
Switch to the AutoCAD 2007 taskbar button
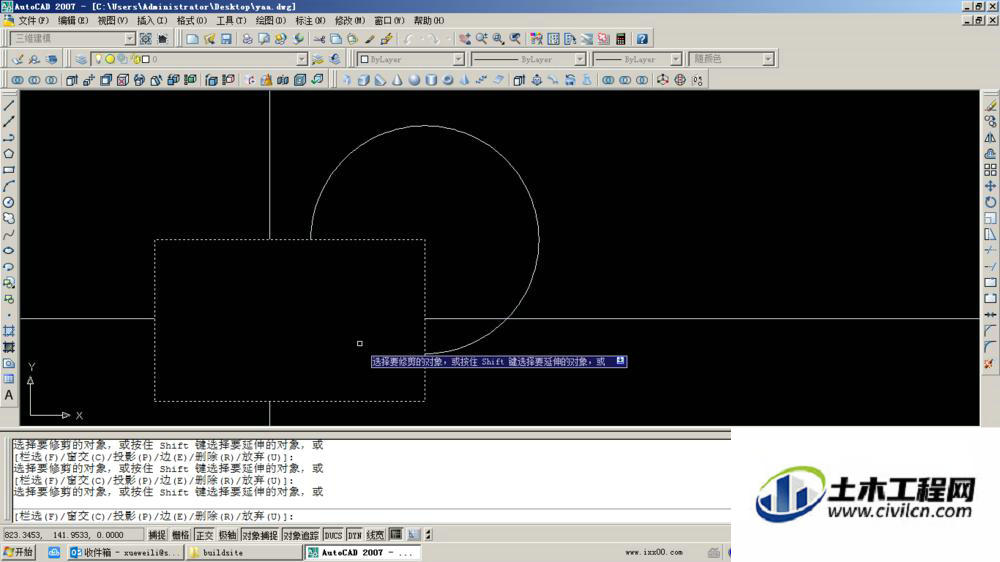click(362, 552)
